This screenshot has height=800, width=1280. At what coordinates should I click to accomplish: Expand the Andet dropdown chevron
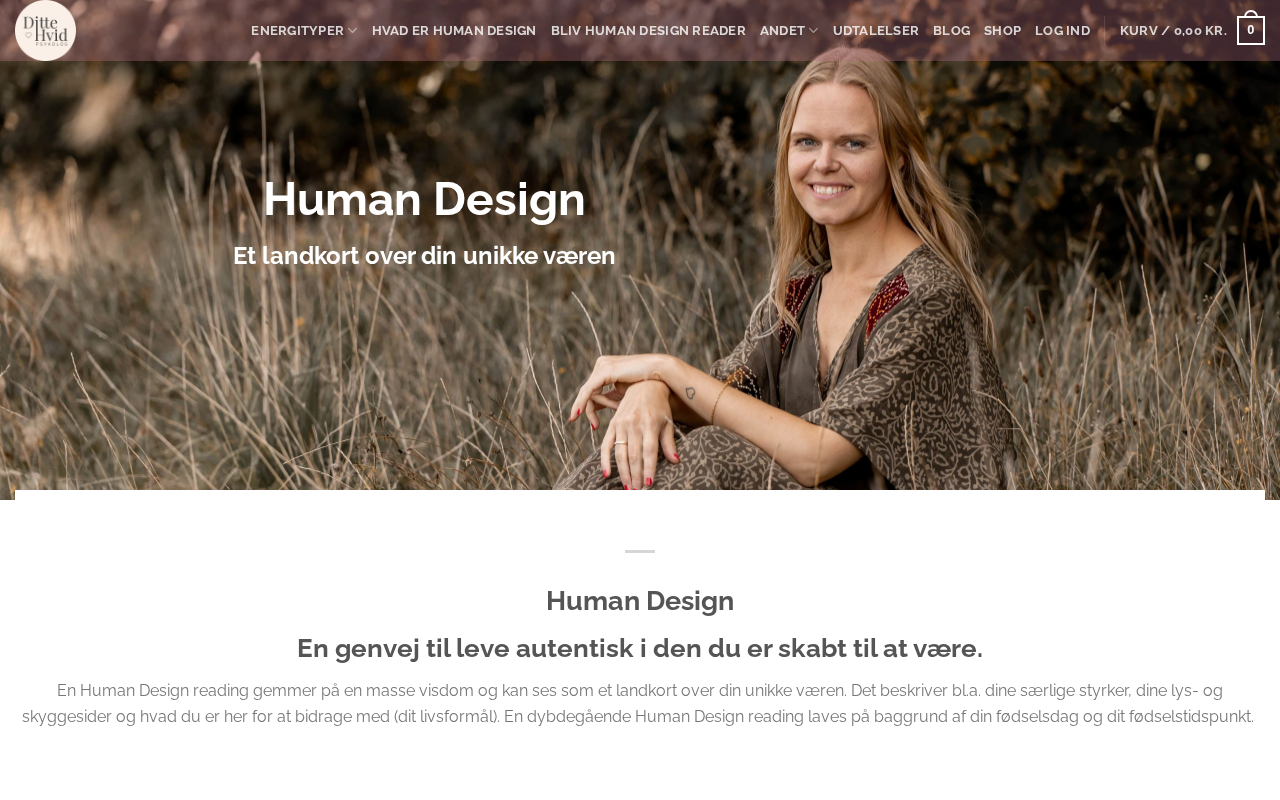[813, 31]
